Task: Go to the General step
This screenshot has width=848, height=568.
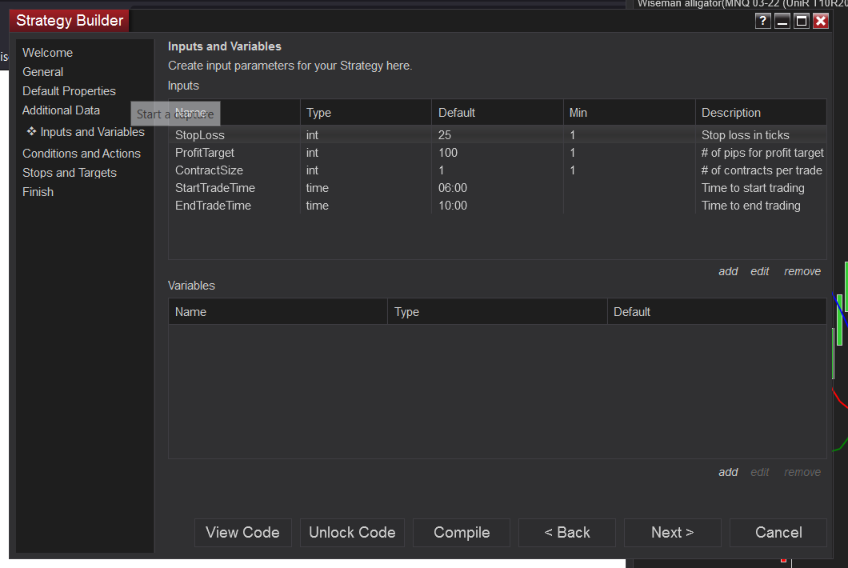Action: point(43,72)
